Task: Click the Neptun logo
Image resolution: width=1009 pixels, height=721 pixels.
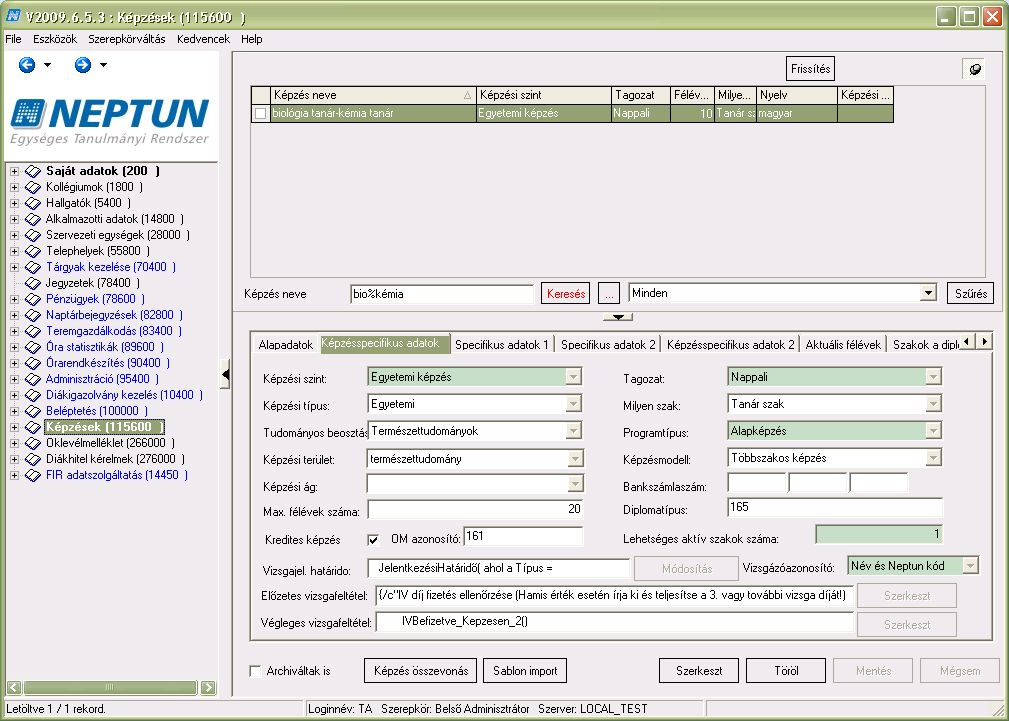Action: [x=109, y=121]
